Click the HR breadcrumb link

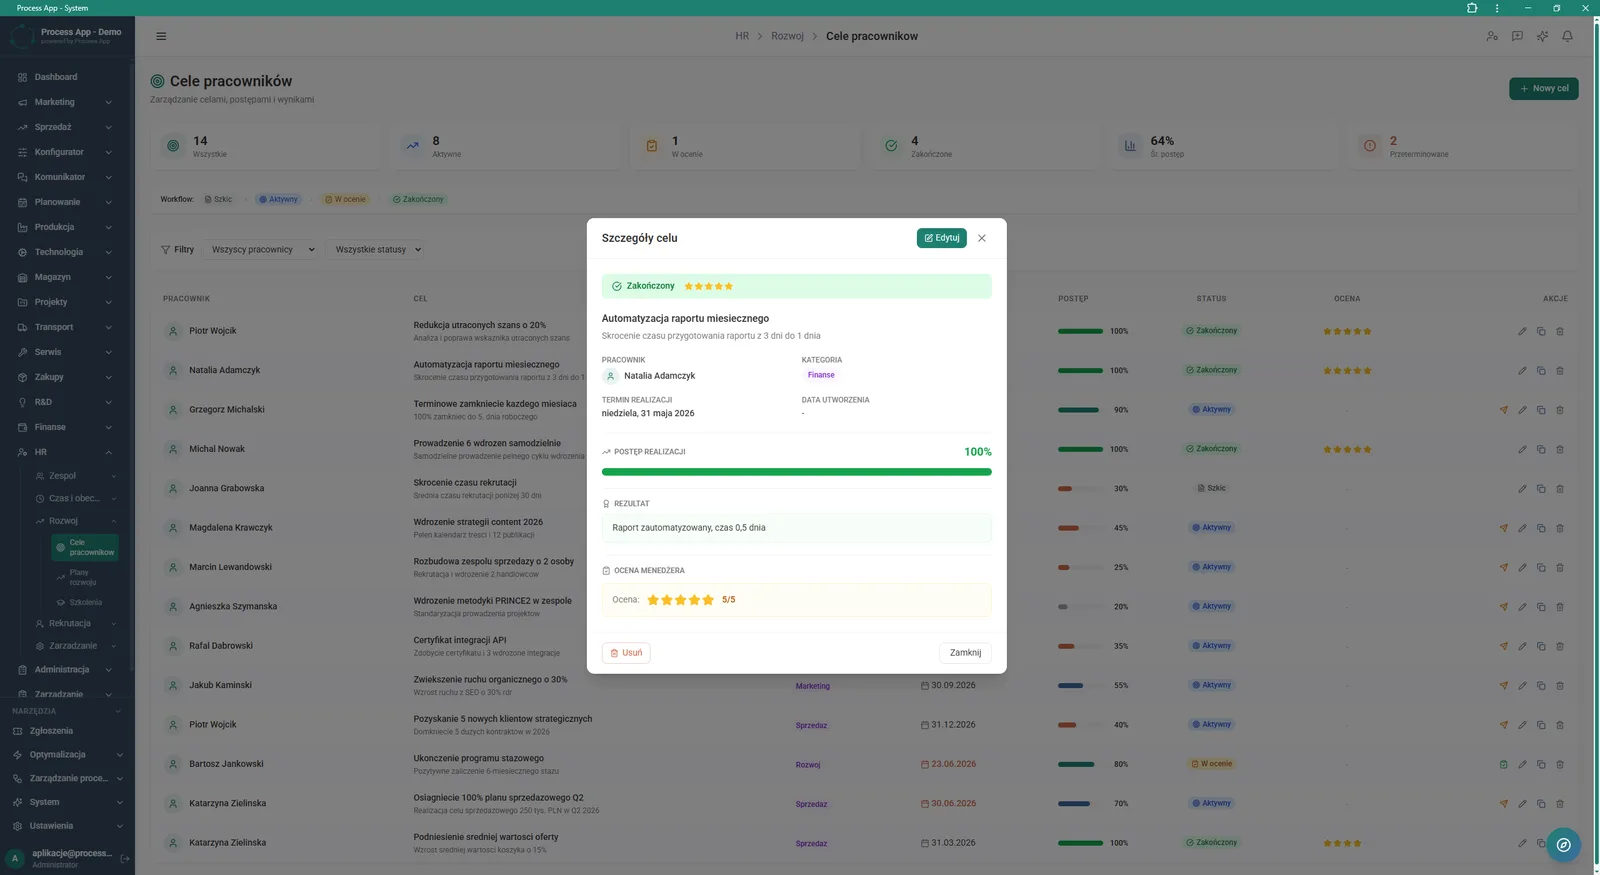pos(742,36)
